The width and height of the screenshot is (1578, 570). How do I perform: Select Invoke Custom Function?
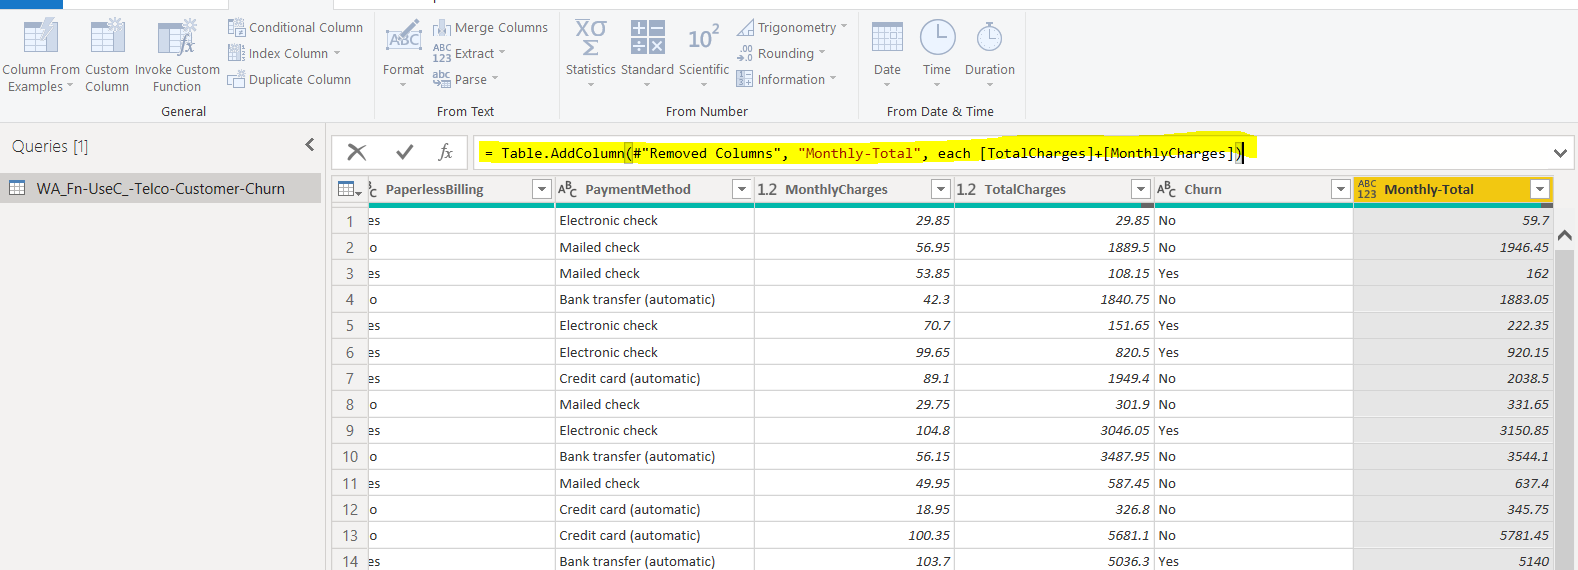[x=177, y=40]
